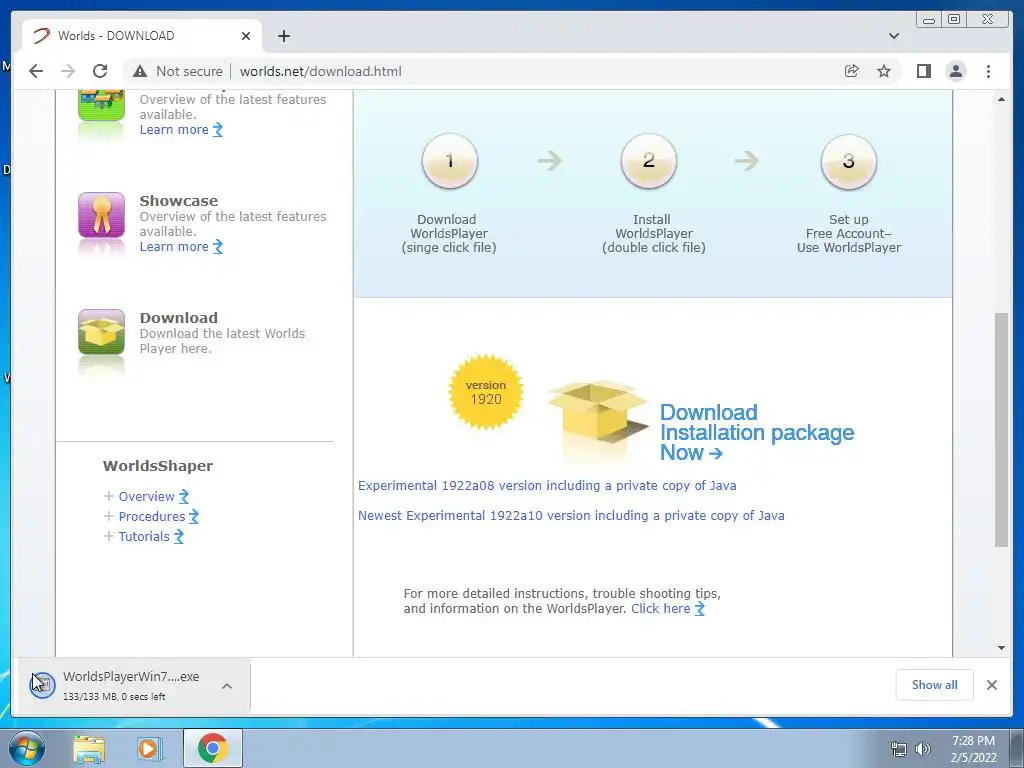Reload the worlds.net download page
Image resolution: width=1024 pixels, height=768 pixels.
(x=100, y=71)
